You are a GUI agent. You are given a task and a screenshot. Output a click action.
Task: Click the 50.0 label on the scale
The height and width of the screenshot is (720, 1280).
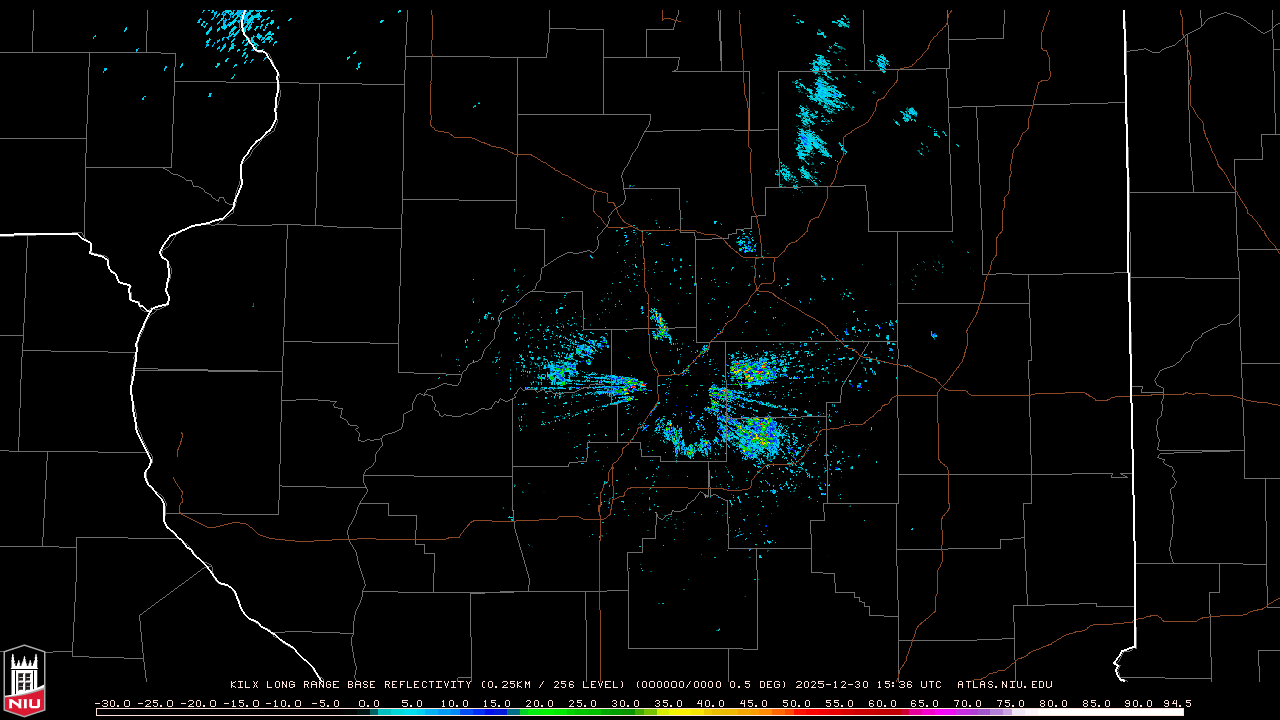coord(796,703)
